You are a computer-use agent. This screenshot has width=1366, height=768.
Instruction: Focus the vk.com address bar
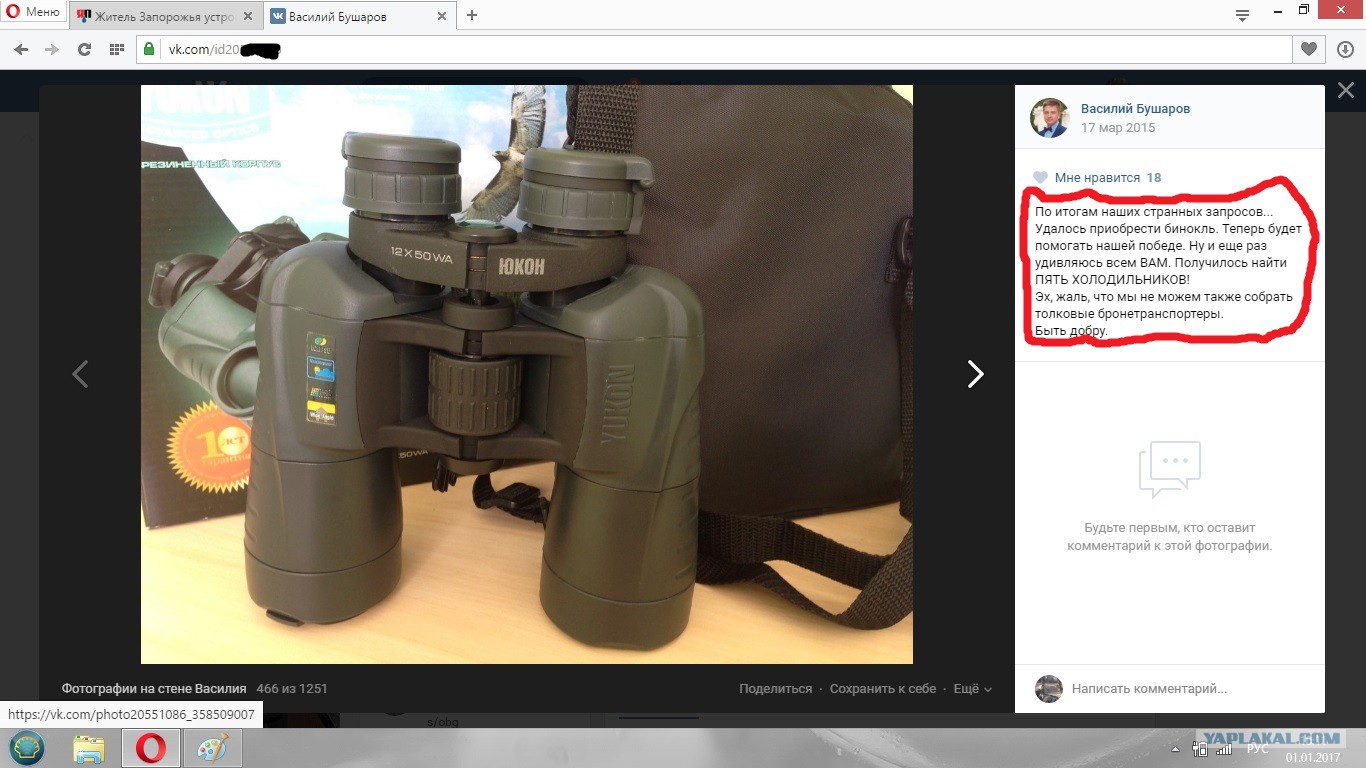[713, 49]
